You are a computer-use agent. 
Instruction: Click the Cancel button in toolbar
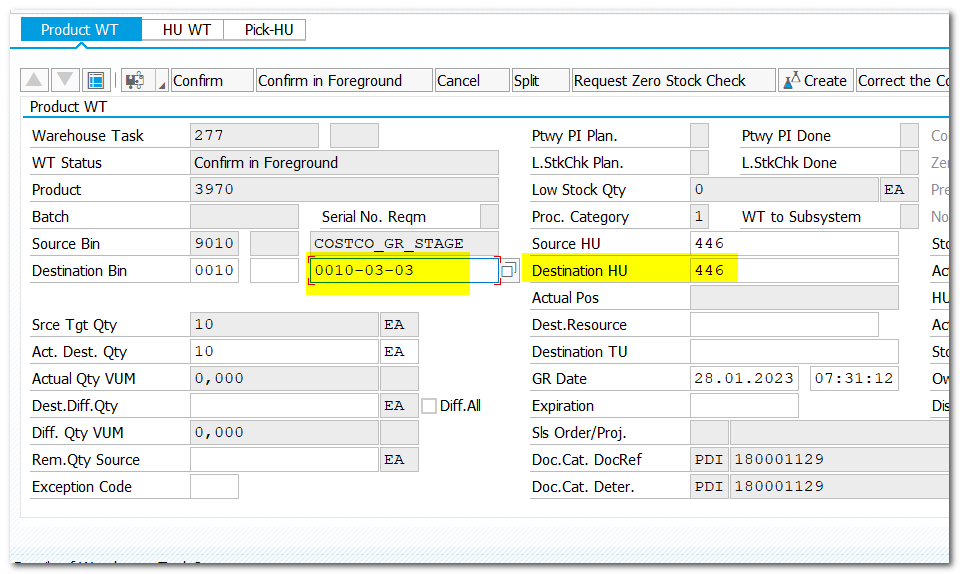459,81
